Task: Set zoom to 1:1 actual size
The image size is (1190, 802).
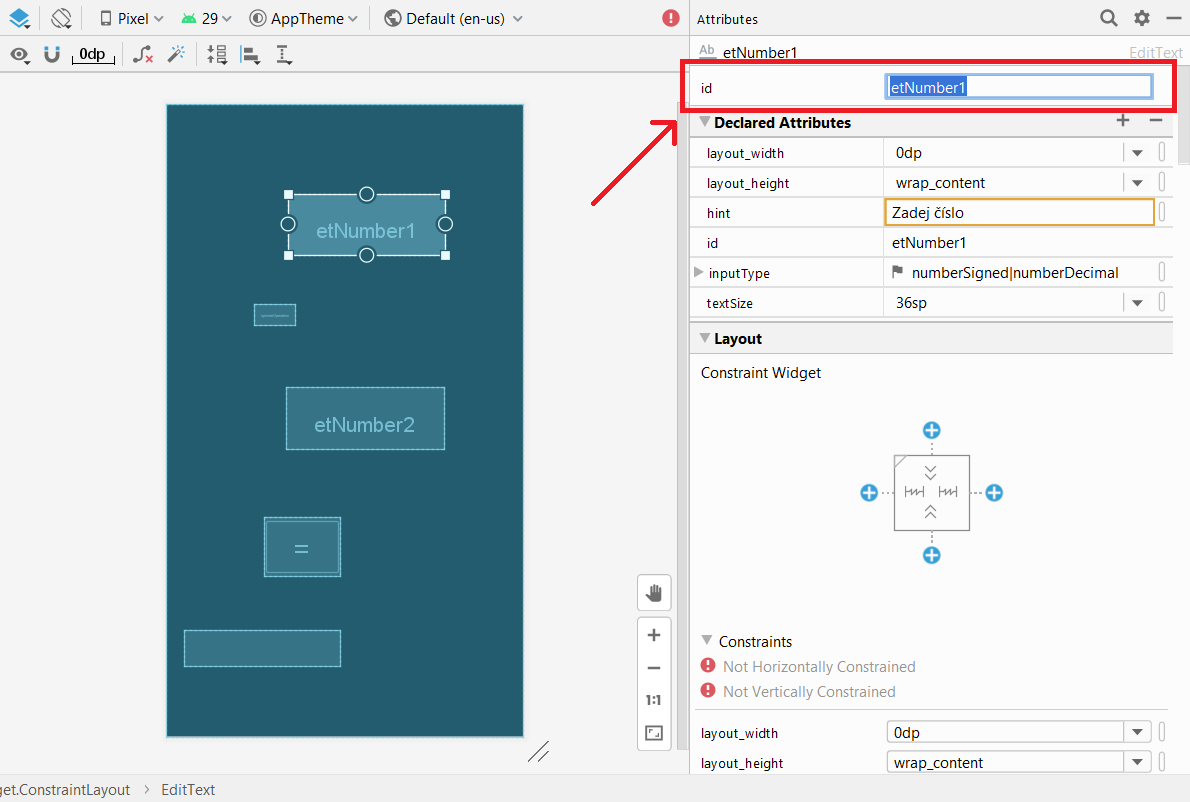Action: pos(653,700)
